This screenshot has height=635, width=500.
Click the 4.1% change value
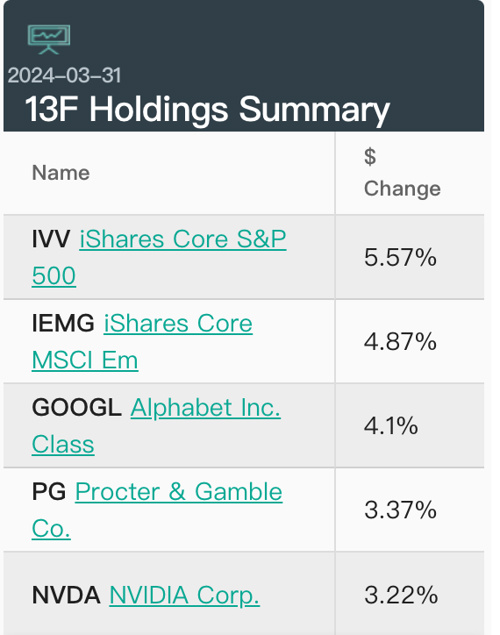(391, 426)
